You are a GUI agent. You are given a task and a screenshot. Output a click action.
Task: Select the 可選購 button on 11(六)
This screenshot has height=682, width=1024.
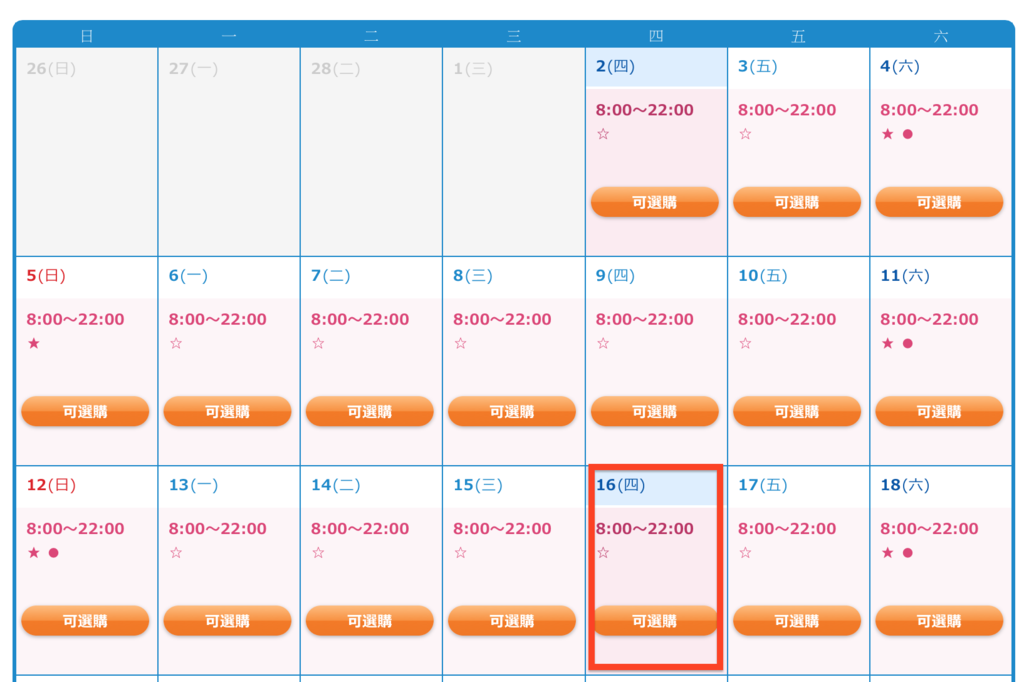[939, 412]
